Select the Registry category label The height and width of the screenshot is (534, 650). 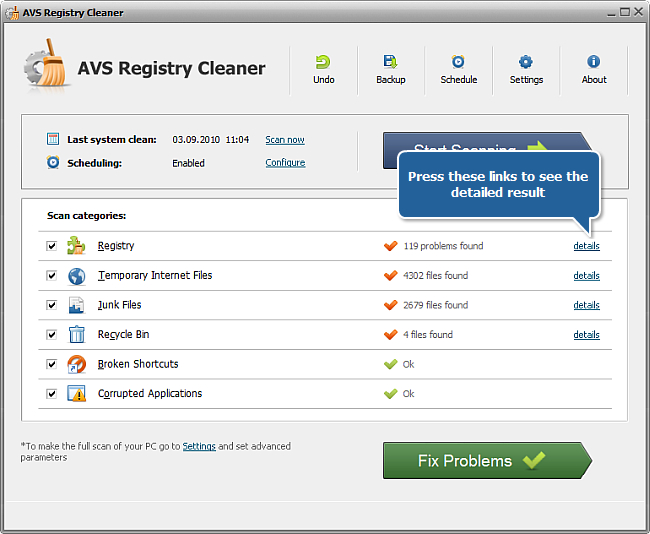point(116,246)
